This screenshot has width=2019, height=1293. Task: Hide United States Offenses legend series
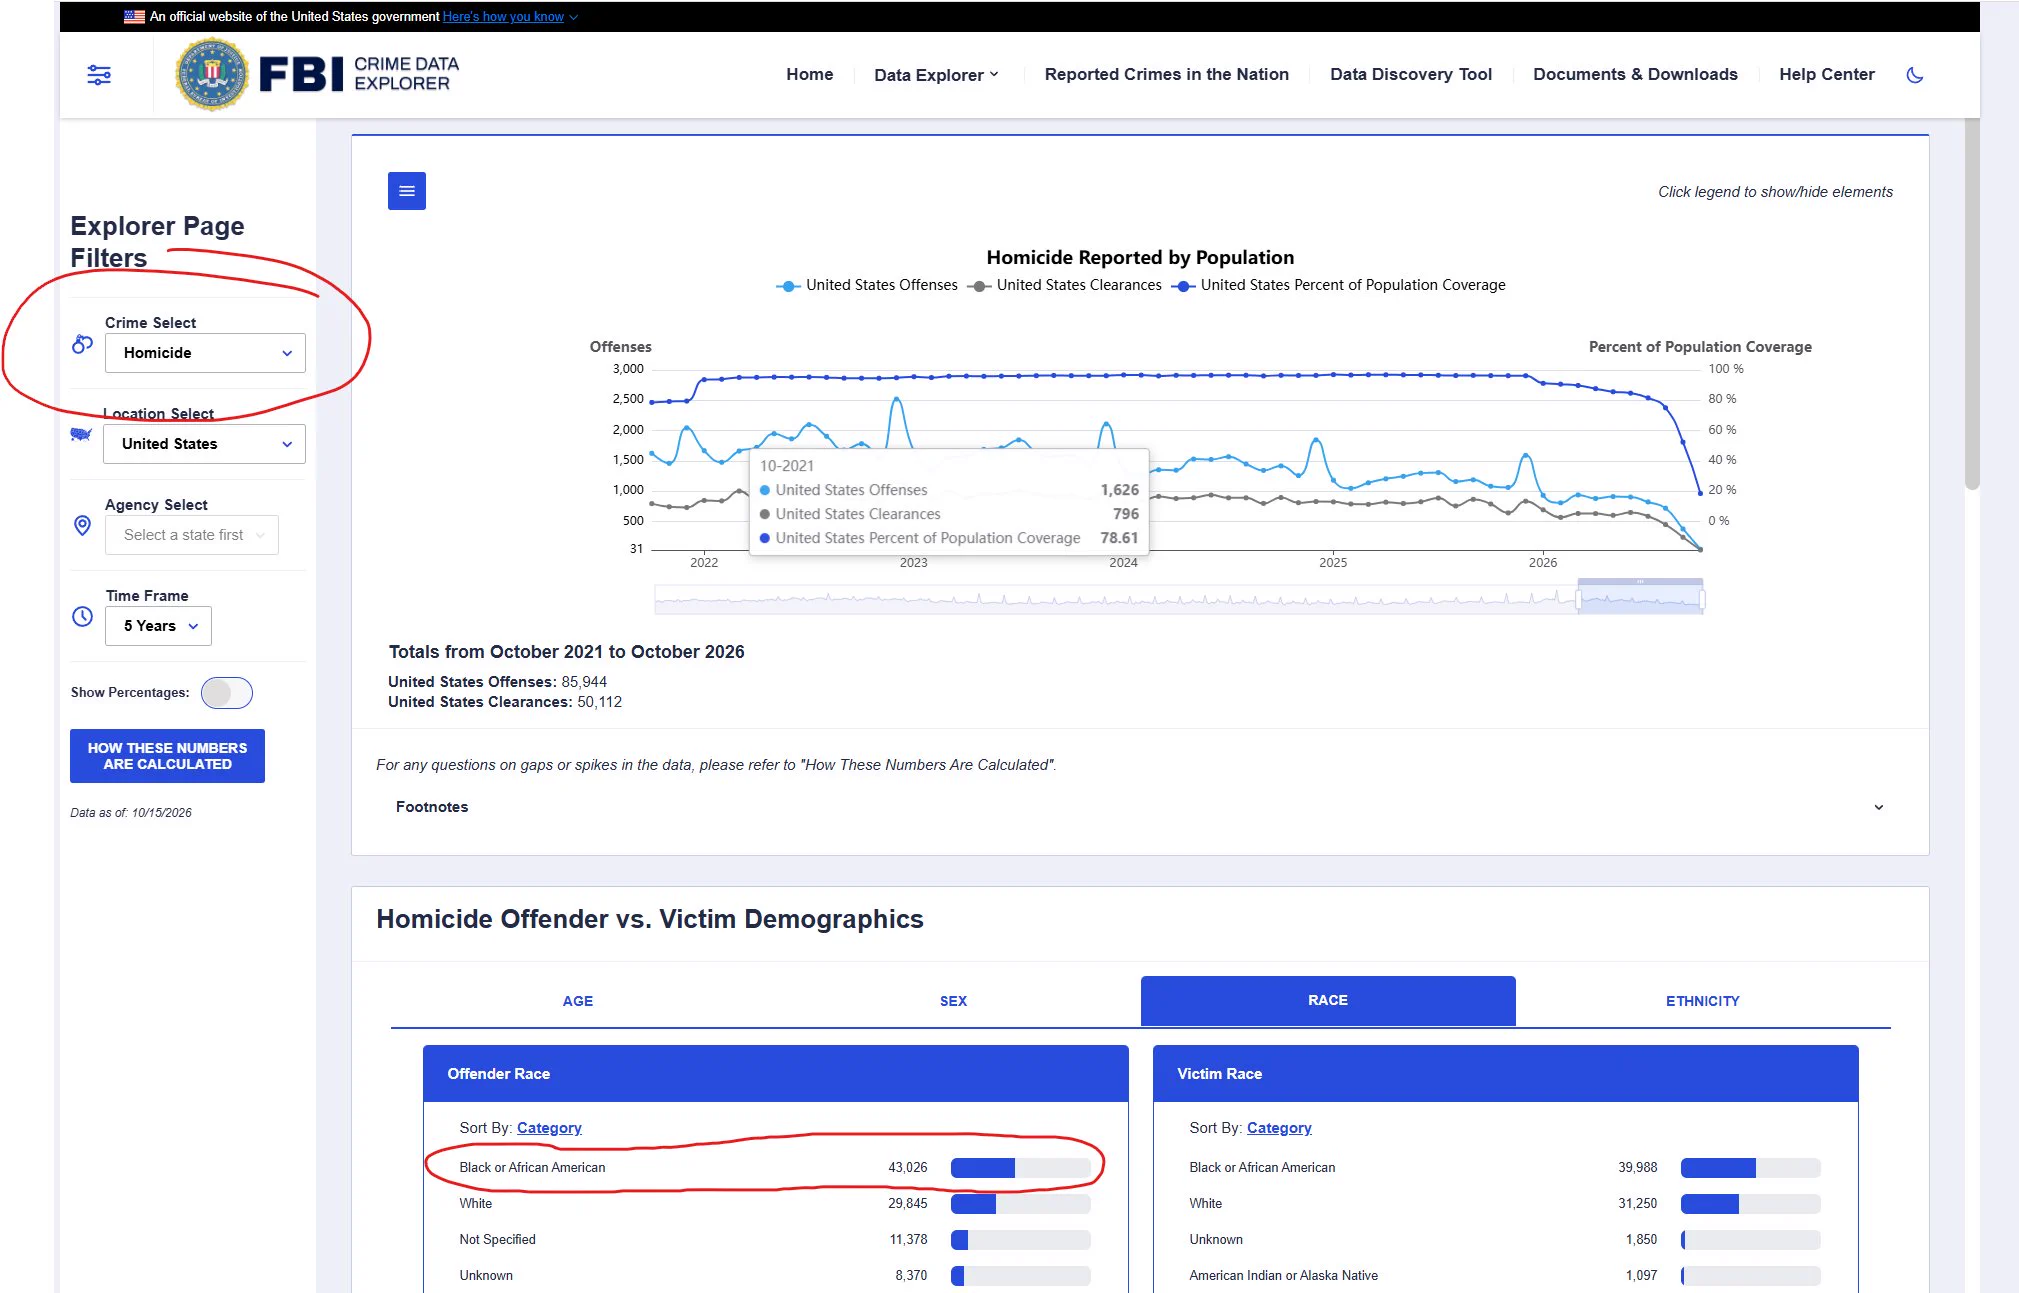pyautogui.click(x=867, y=285)
